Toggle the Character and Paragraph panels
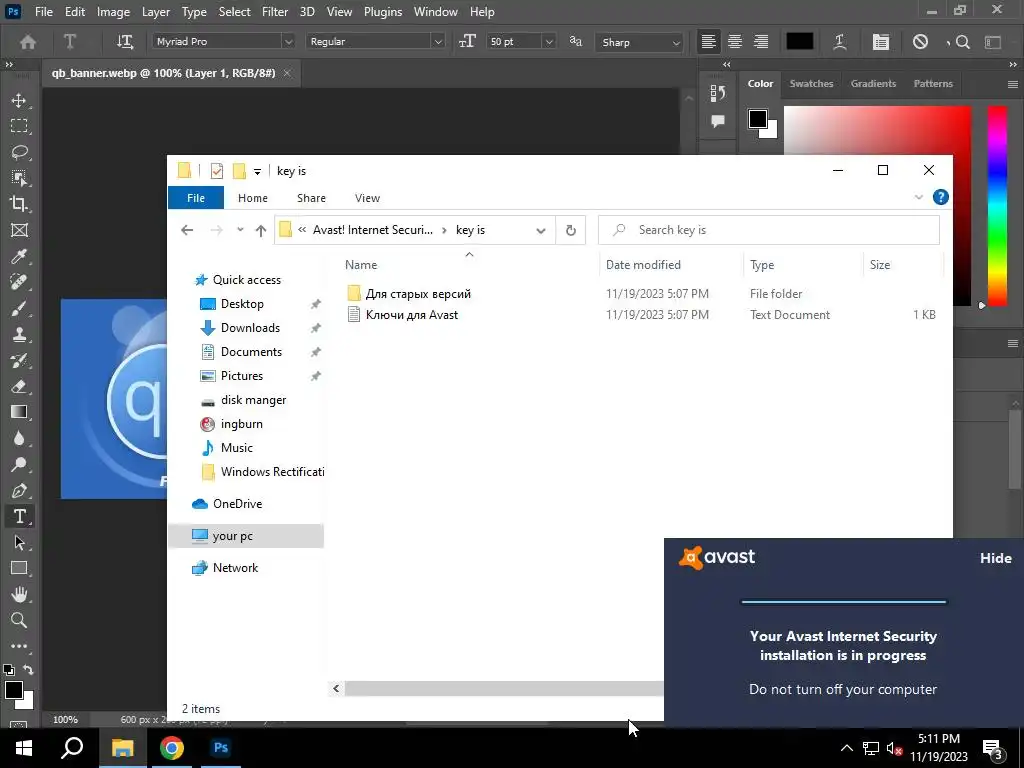 point(880,42)
